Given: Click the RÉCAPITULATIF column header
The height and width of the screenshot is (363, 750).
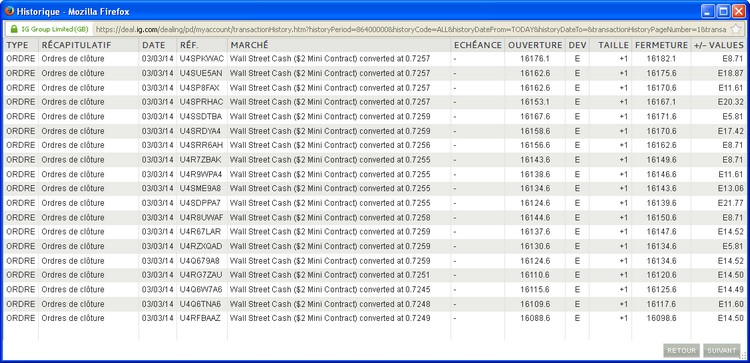Looking at the screenshot, I should click(76, 45).
